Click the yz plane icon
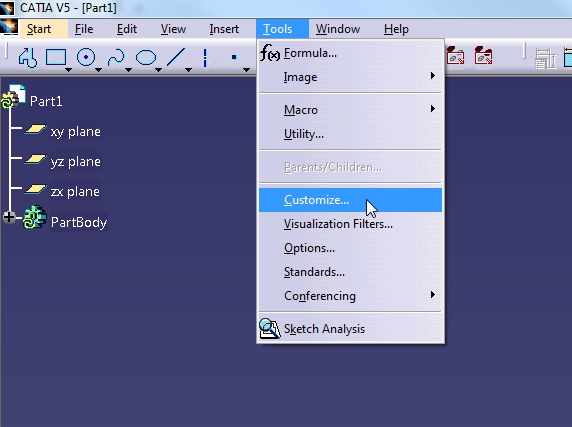The height and width of the screenshot is (427, 572). coord(35,159)
